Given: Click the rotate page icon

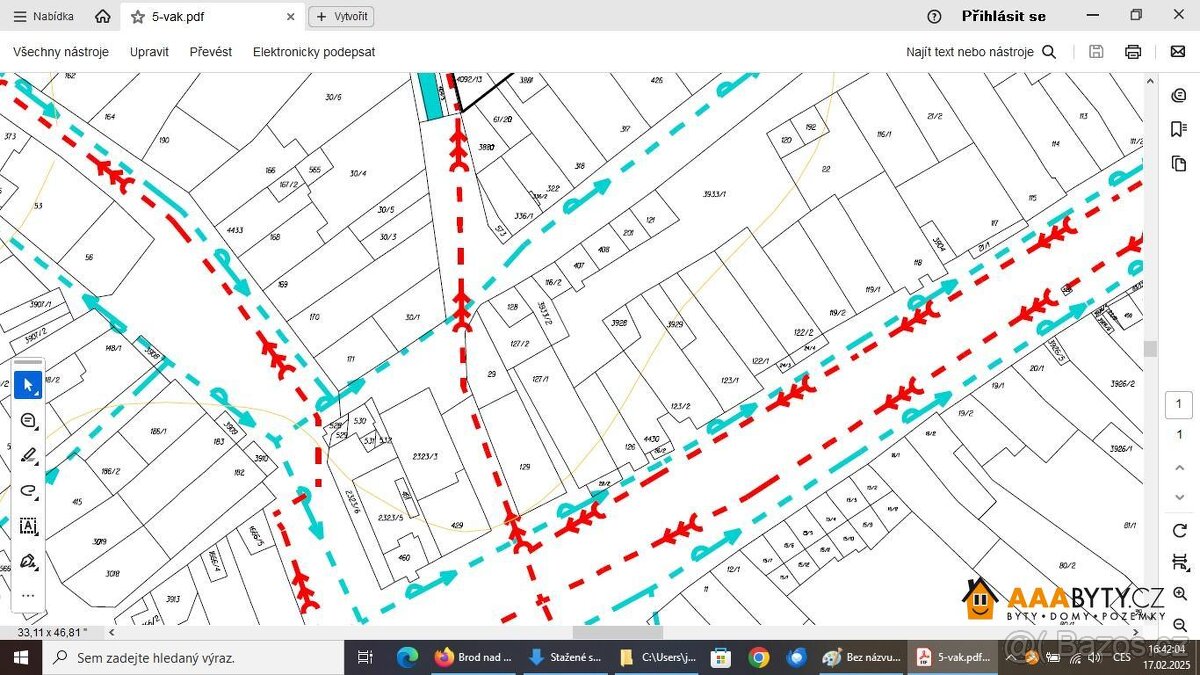Looking at the screenshot, I should coord(1180,530).
